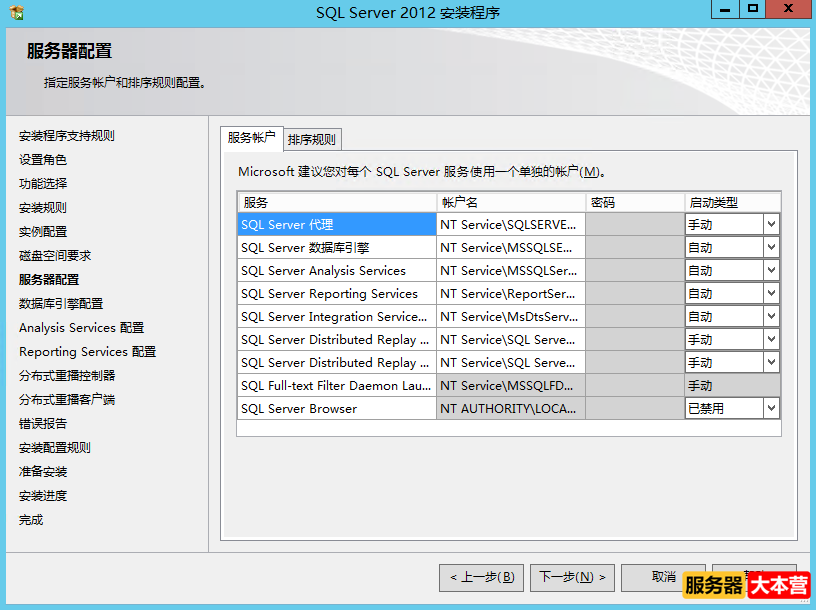Click password field for SQL Server 代理
This screenshot has height=610, width=816.
pyautogui.click(x=635, y=224)
